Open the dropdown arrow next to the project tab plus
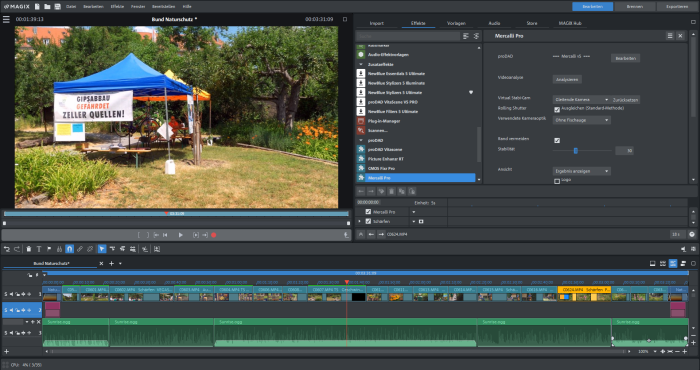This screenshot has width=700, height=370. (120, 264)
